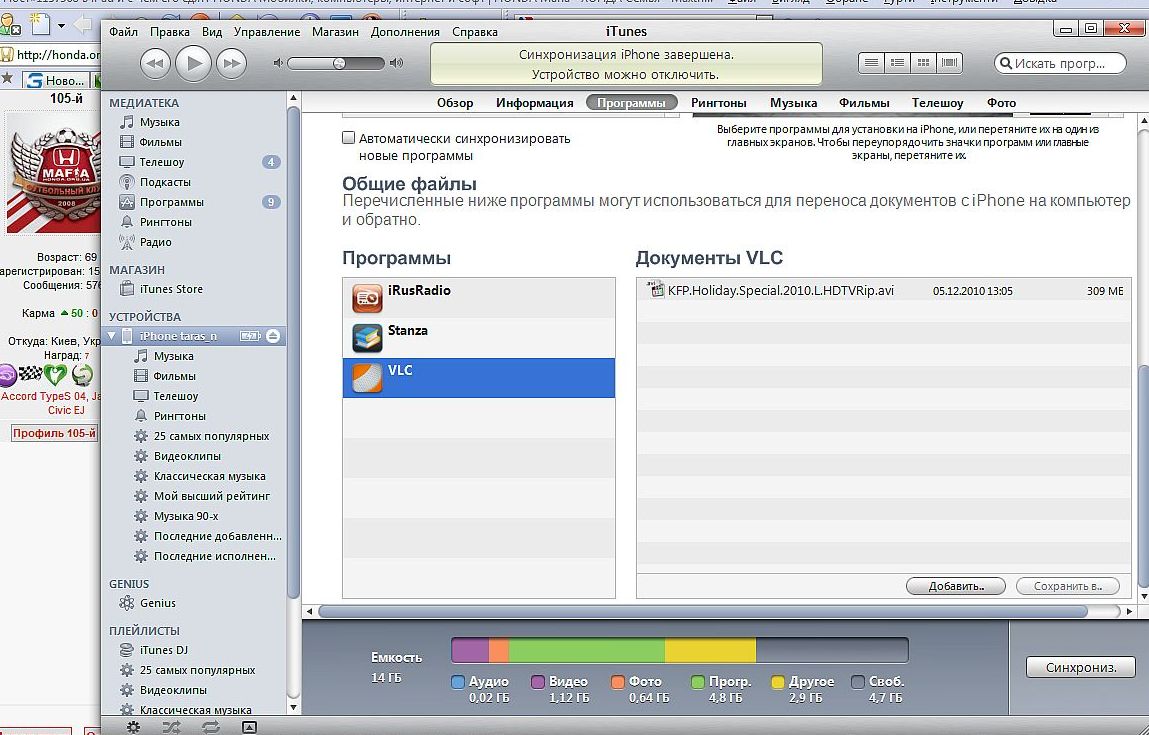Click the previous track button
The height and width of the screenshot is (735, 1149).
155,64
